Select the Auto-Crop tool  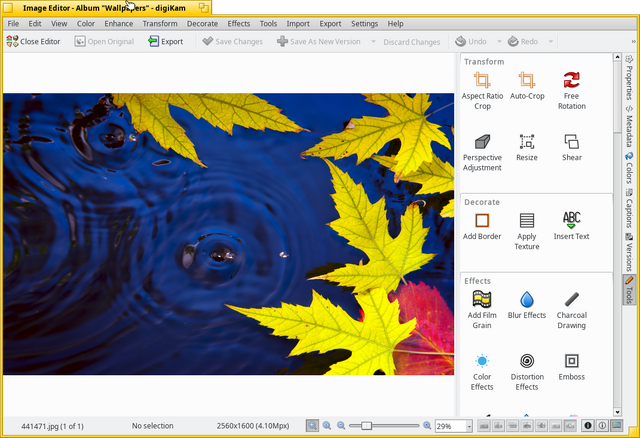coord(527,86)
